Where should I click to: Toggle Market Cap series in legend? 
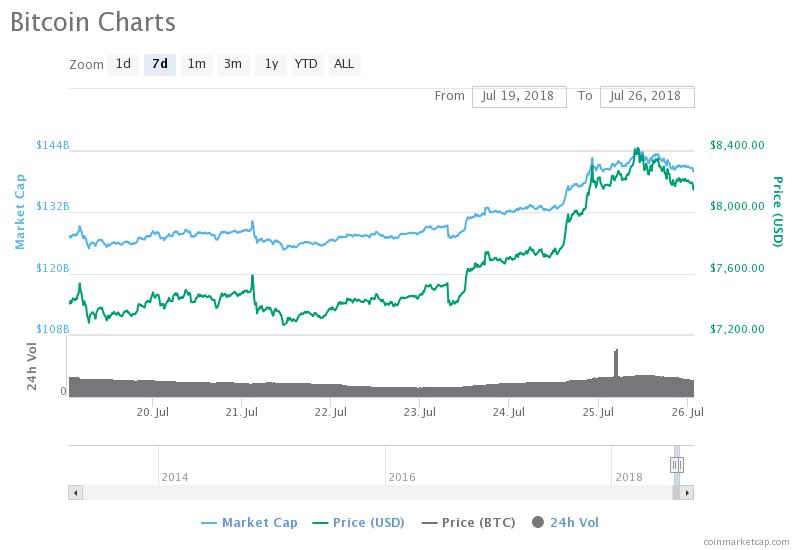pos(249,522)
